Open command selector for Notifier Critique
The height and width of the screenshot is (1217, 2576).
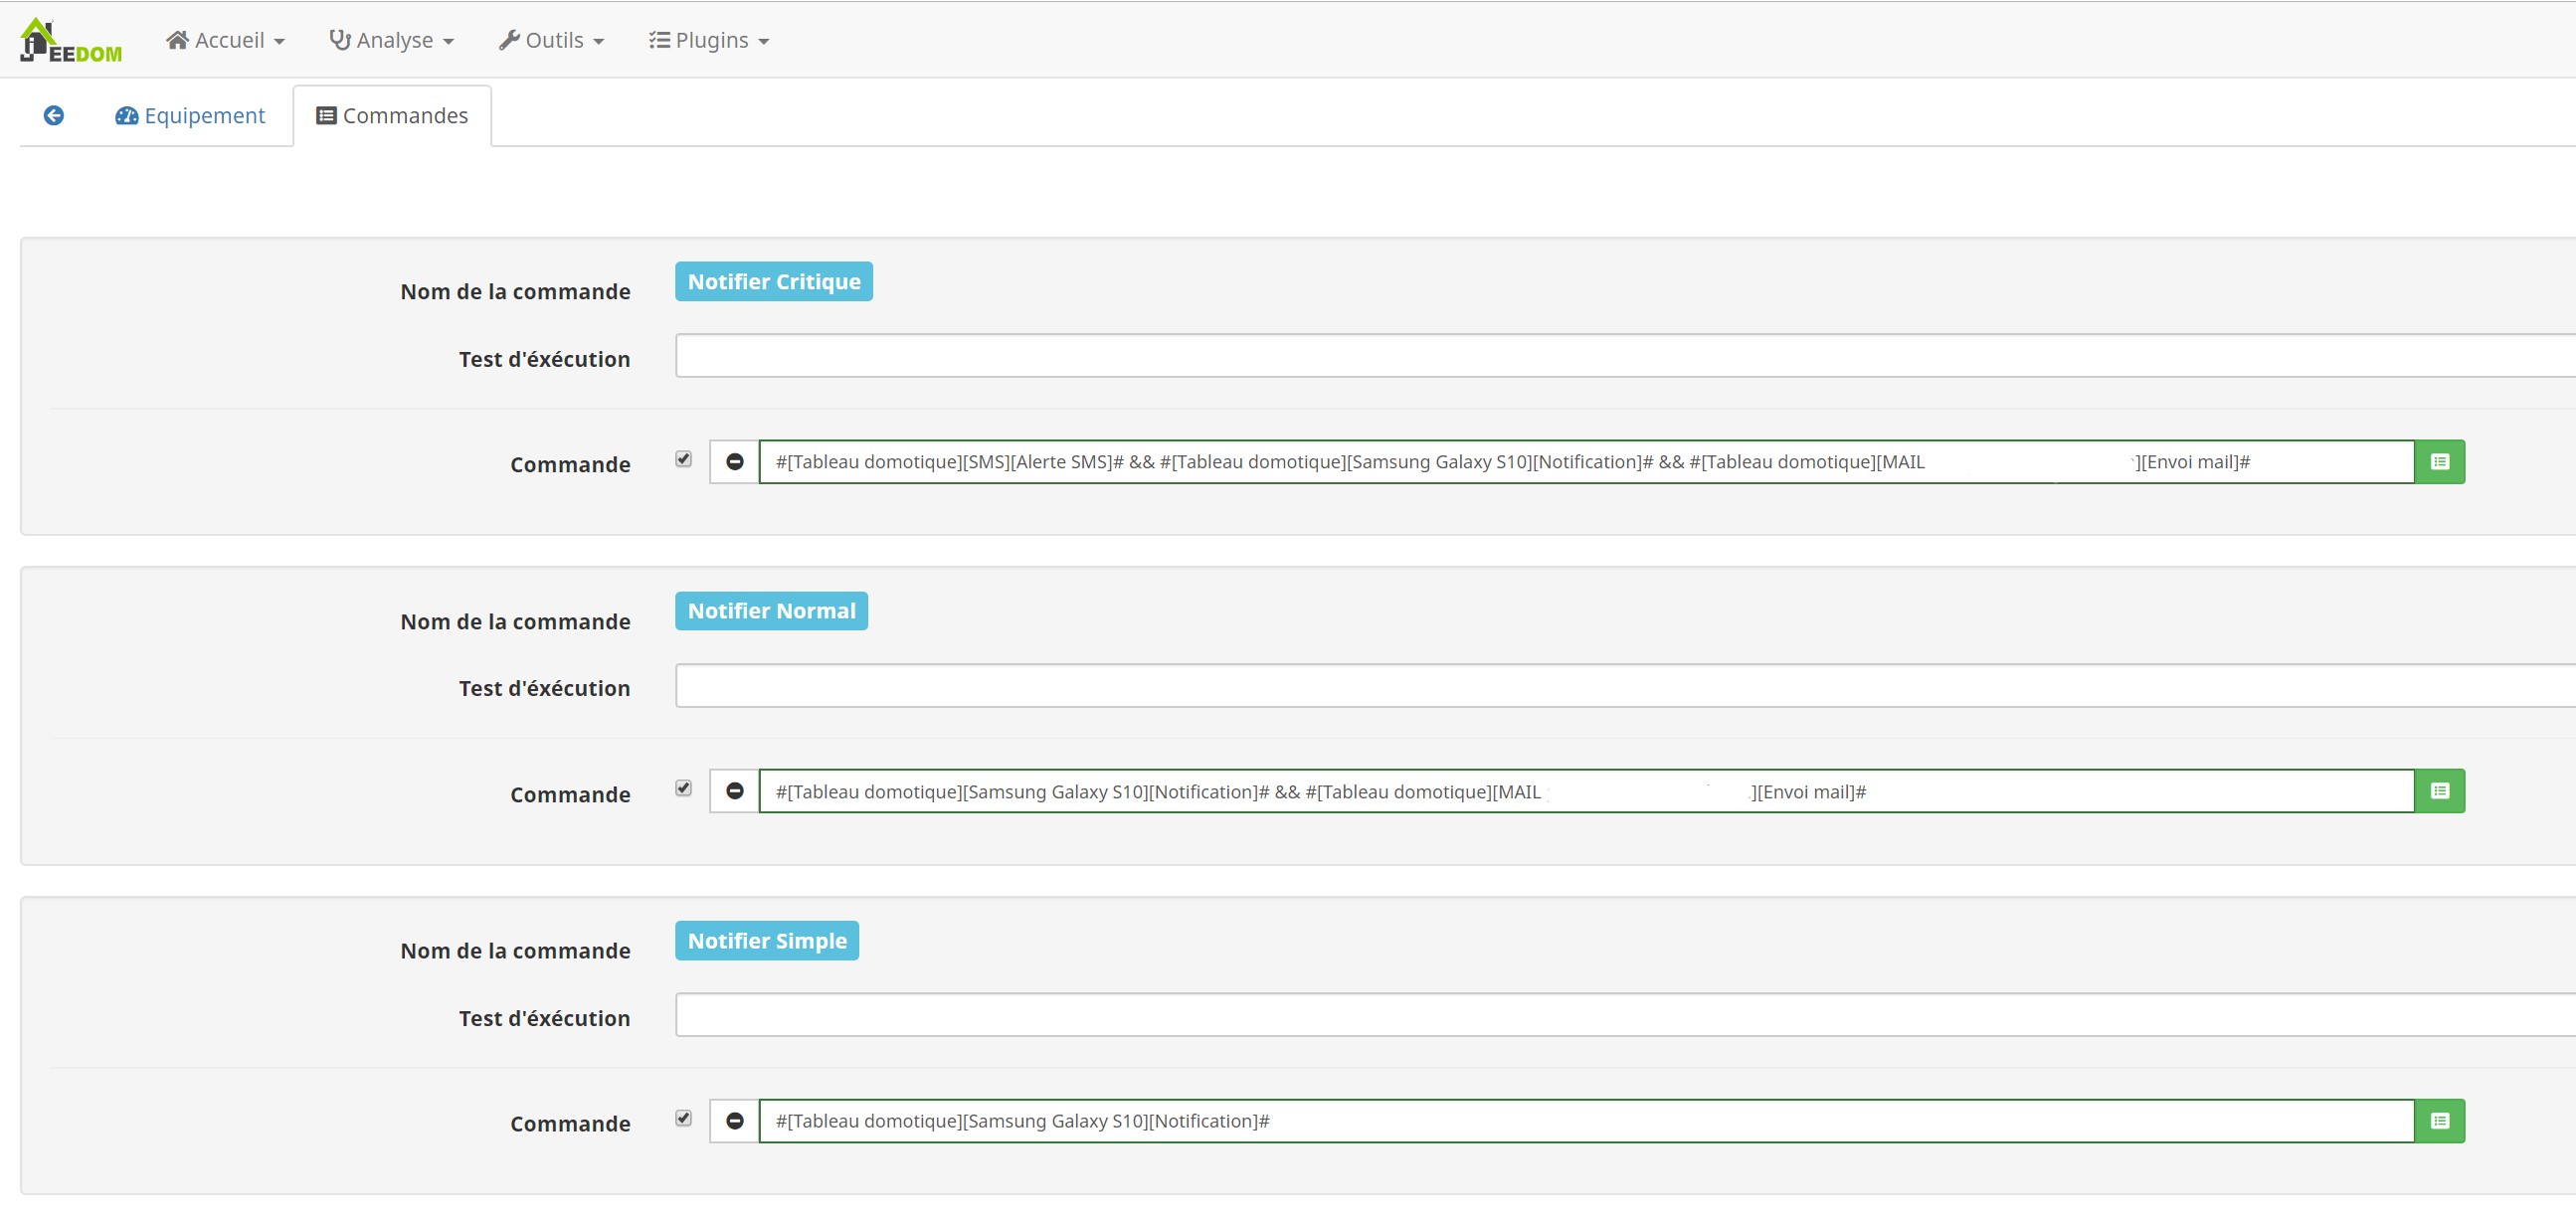click(x=2440, y=462)
